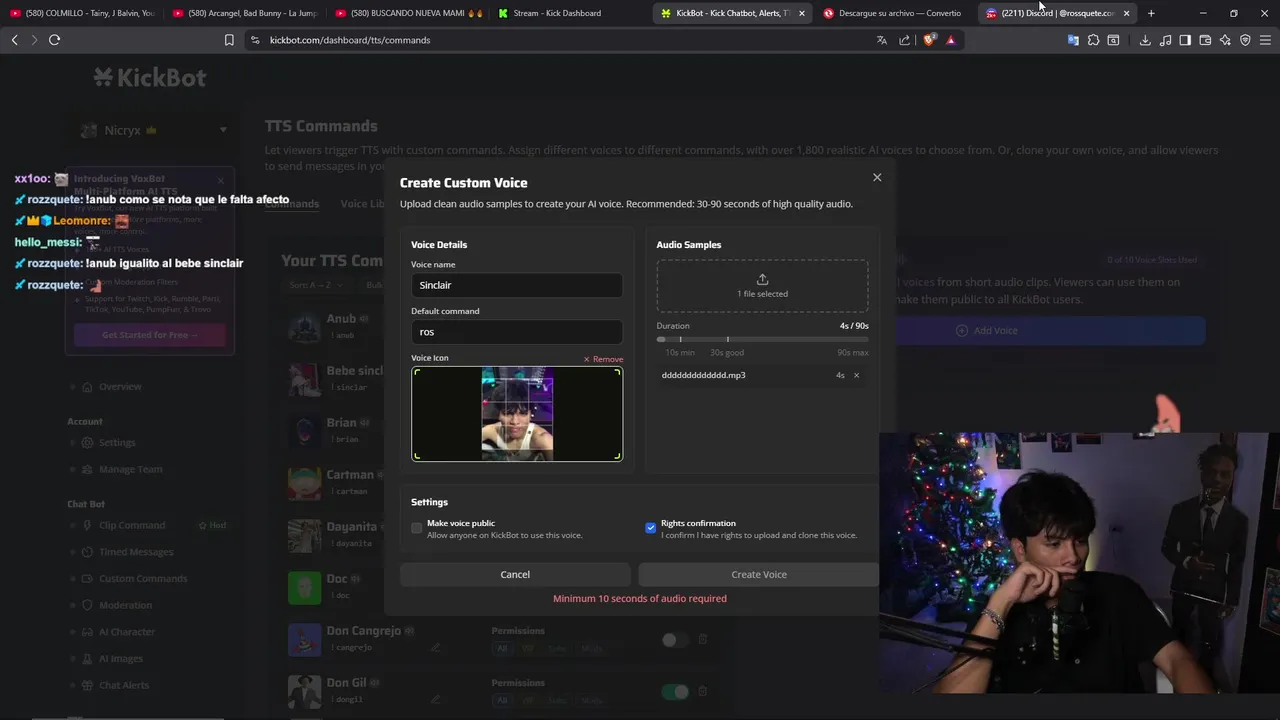Image resolution: width=1280 pixels, height=720 pixels.
Task: Toggle the browser sidebar panel icon
Action: click(1185, 40)
